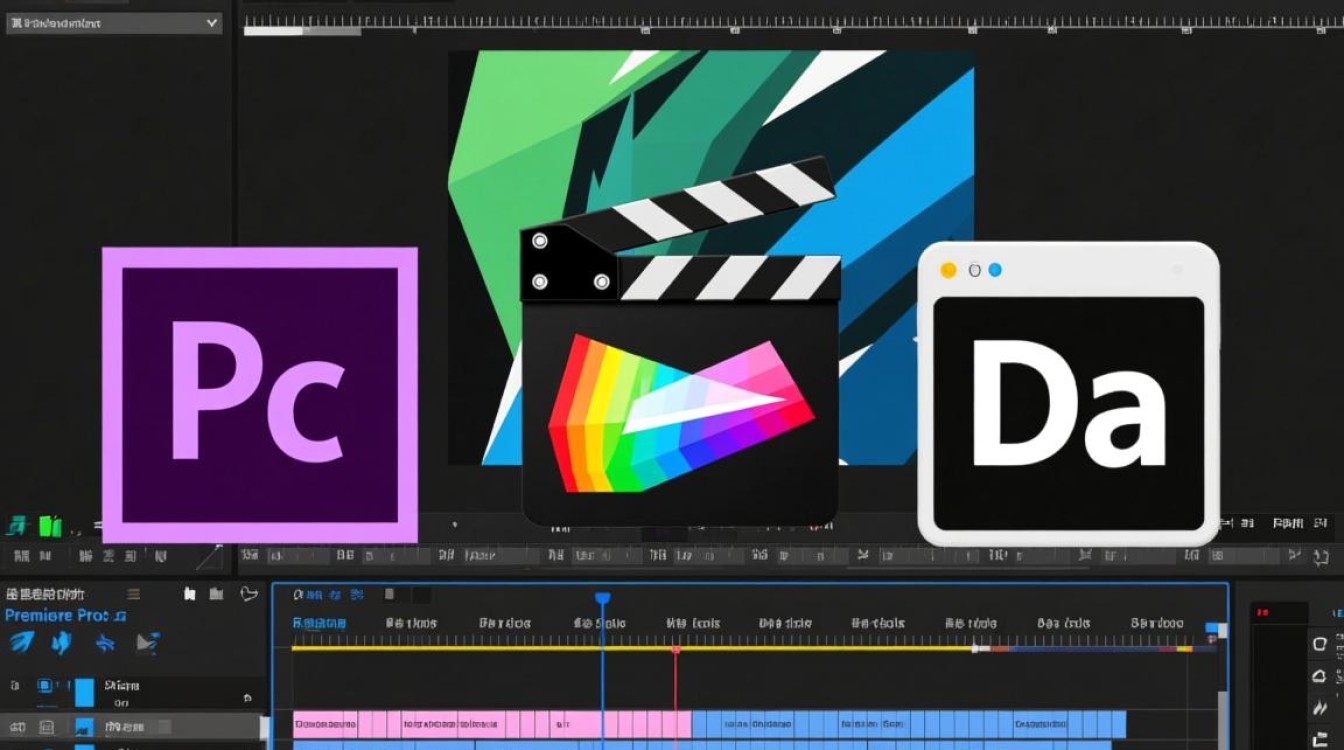Screen dimensions: 1344x750
Task: Click the bin icon next to file icon
Action: tap(216, 594)
